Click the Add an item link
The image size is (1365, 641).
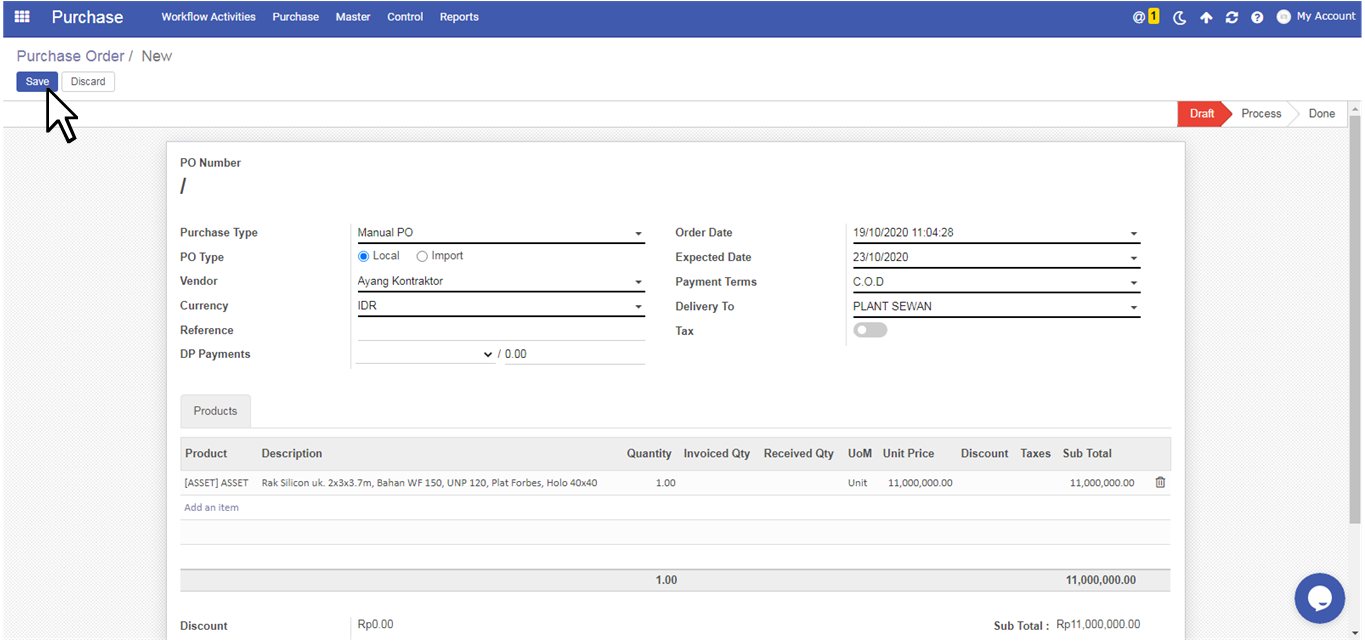(211, 508)
